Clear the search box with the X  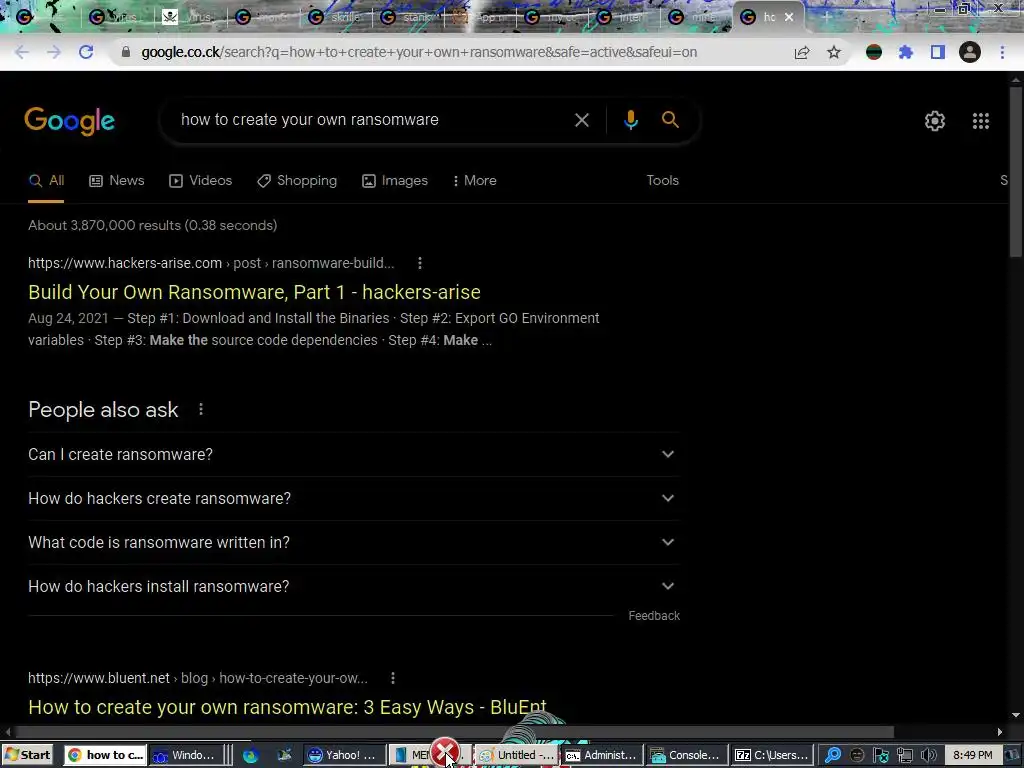click(x=581, y=120)
